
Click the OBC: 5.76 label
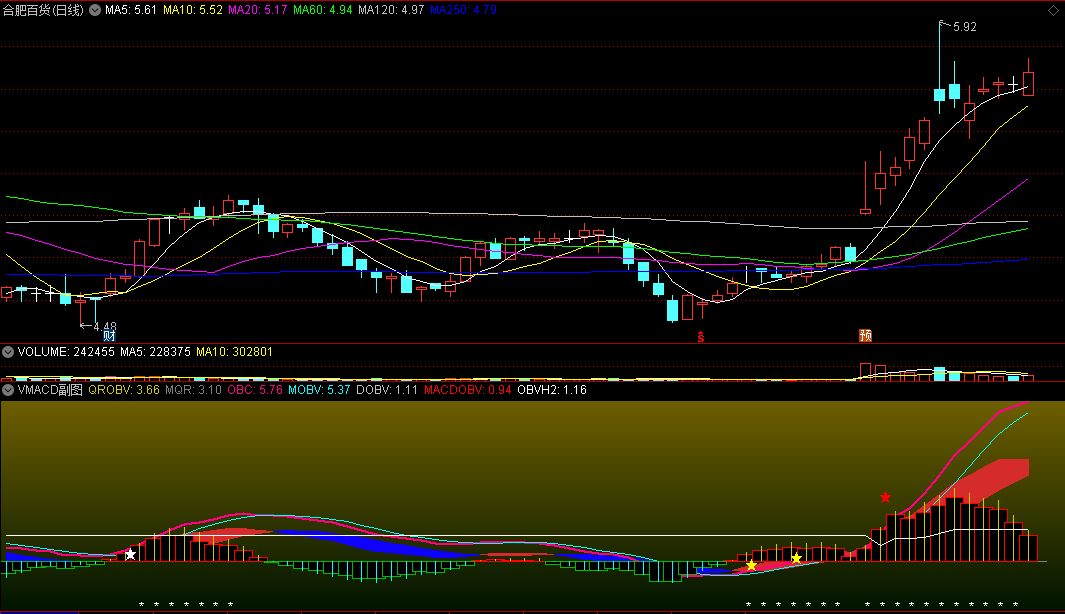click(255, 390)
